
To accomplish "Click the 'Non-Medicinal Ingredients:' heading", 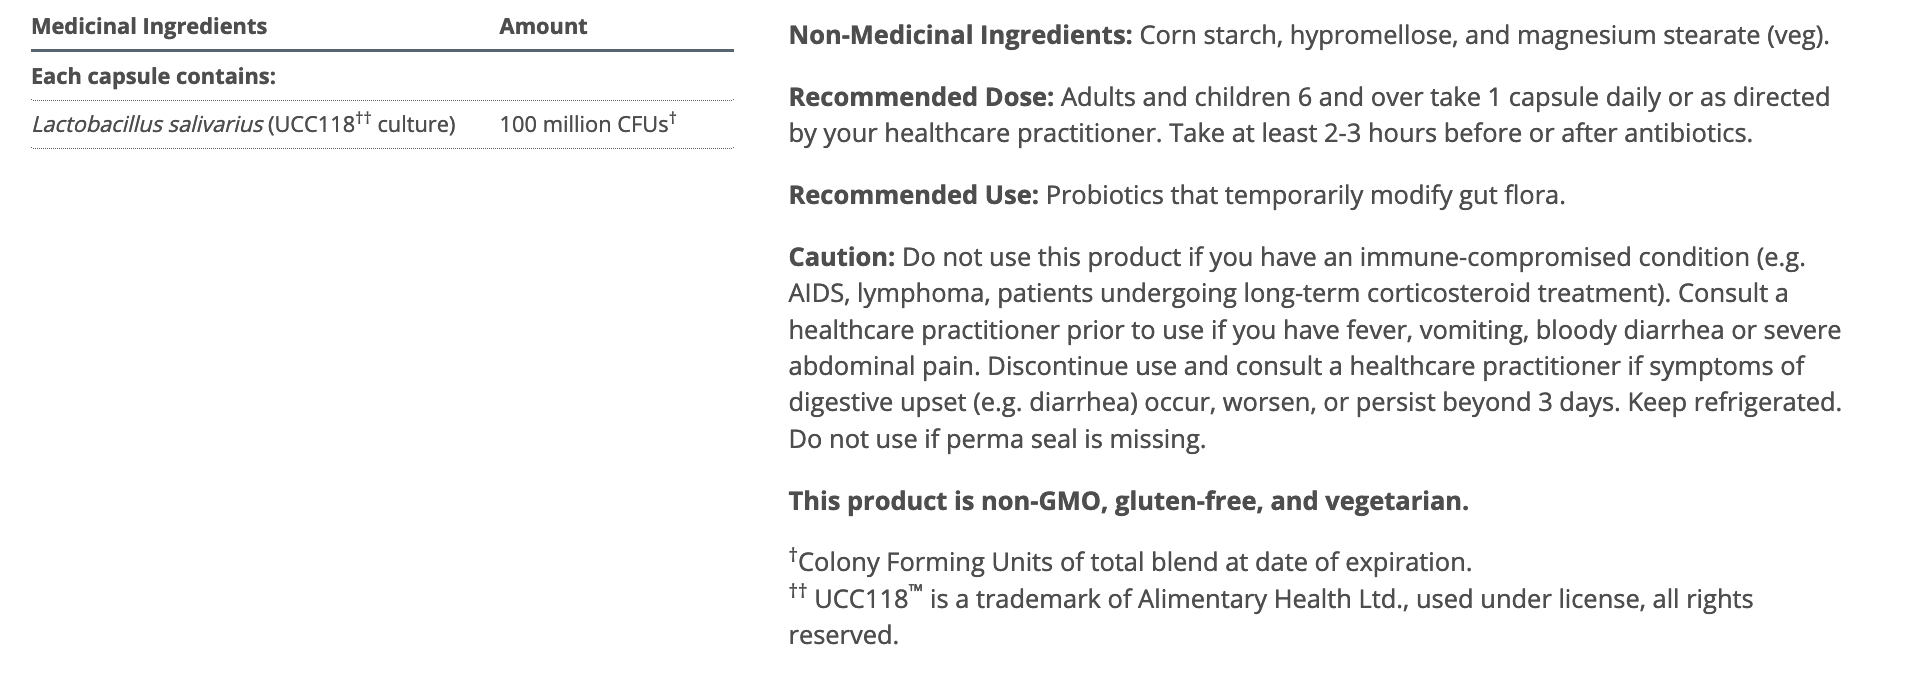I will click(x=960, y=35).
